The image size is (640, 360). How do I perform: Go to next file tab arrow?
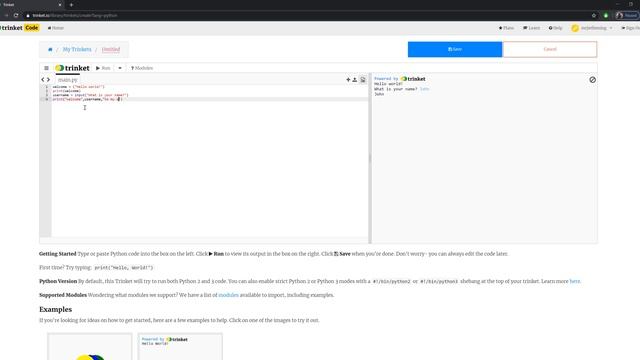click(x=48, y=80)
